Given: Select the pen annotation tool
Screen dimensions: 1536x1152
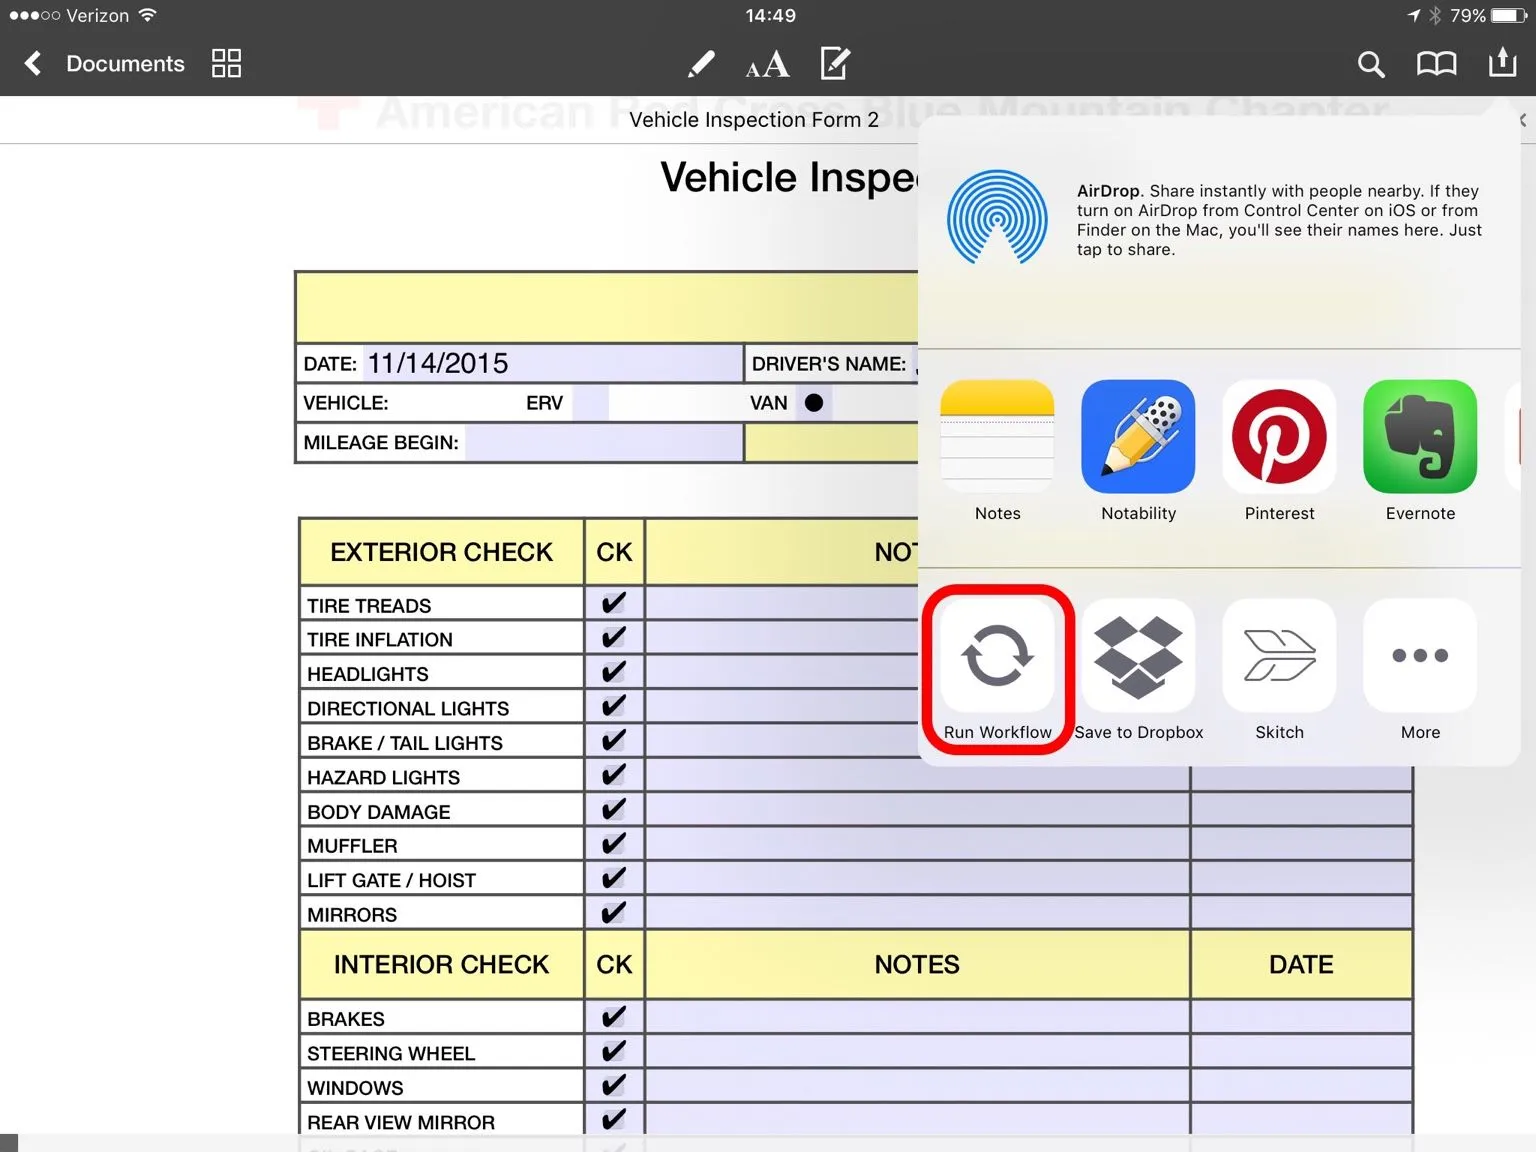Looking at the screenshot, I should tap(701, 65).
